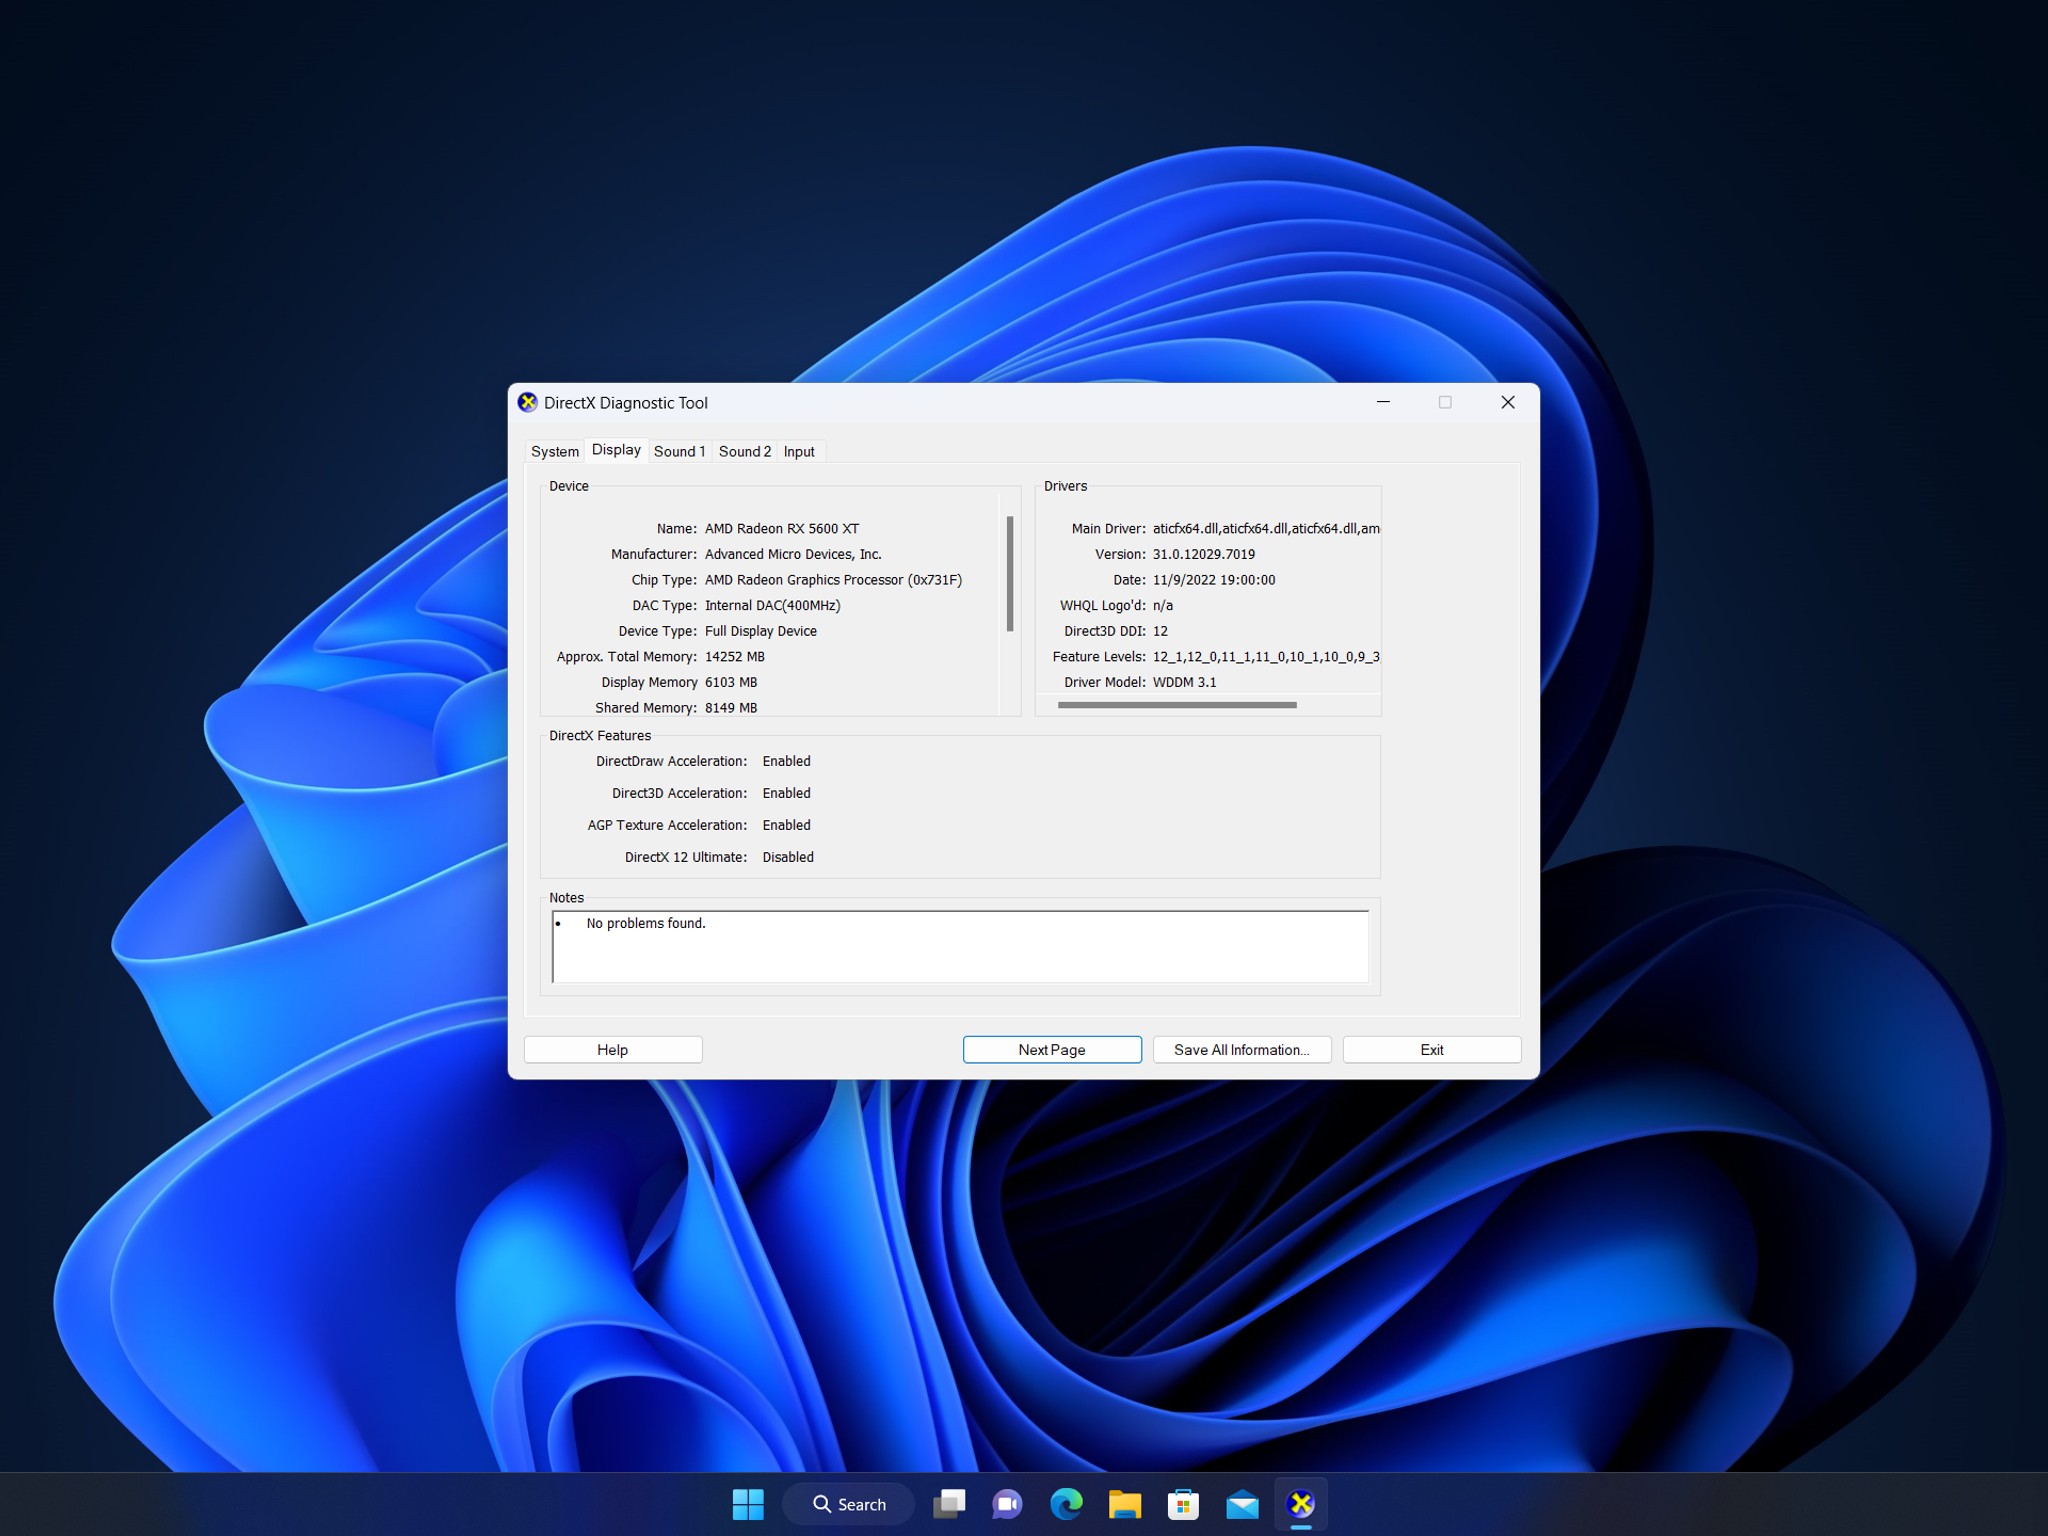Viewport: 2048px width, 1536px height.
Task: Click DAC type 'Internal DAC(400MHz)'
Action: point(772,605)
